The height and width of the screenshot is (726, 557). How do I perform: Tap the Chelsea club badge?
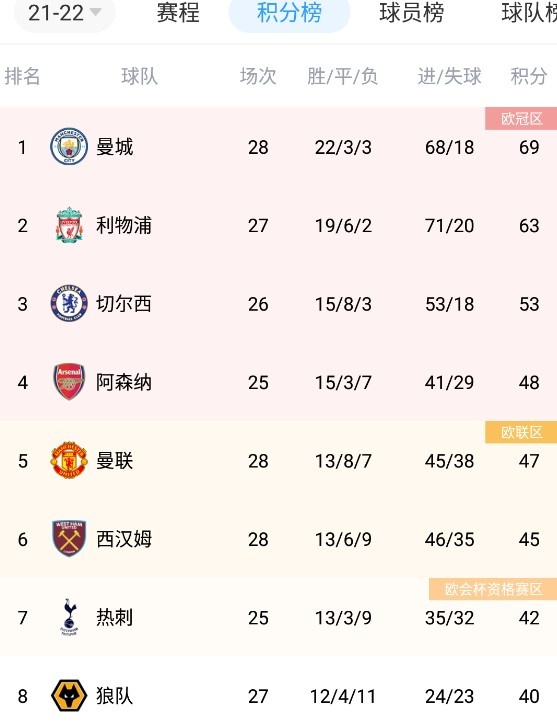69,304
